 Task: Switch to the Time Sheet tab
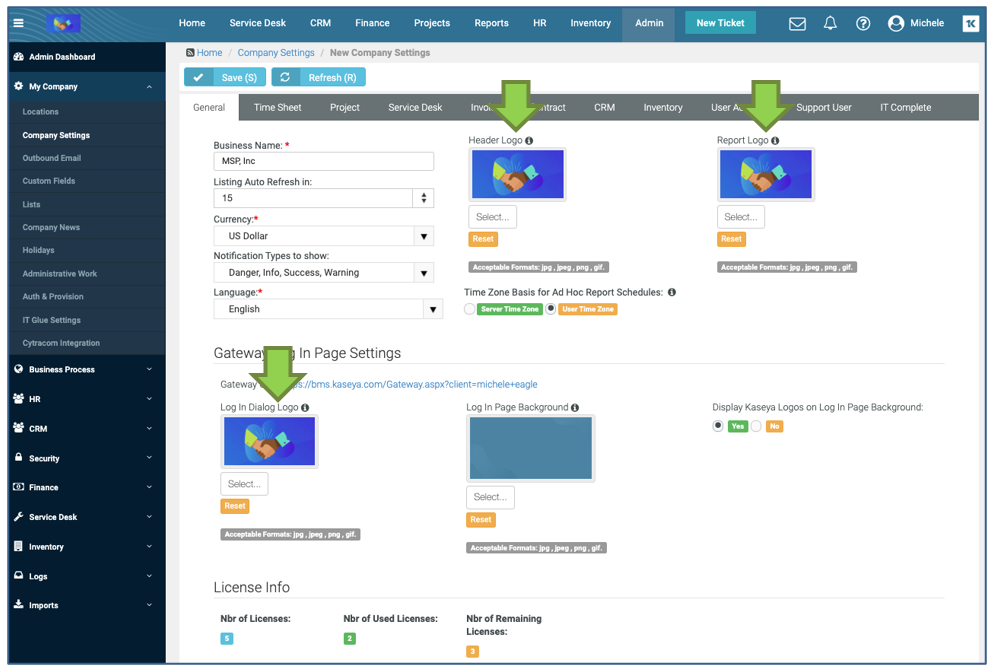pos(277,108)
